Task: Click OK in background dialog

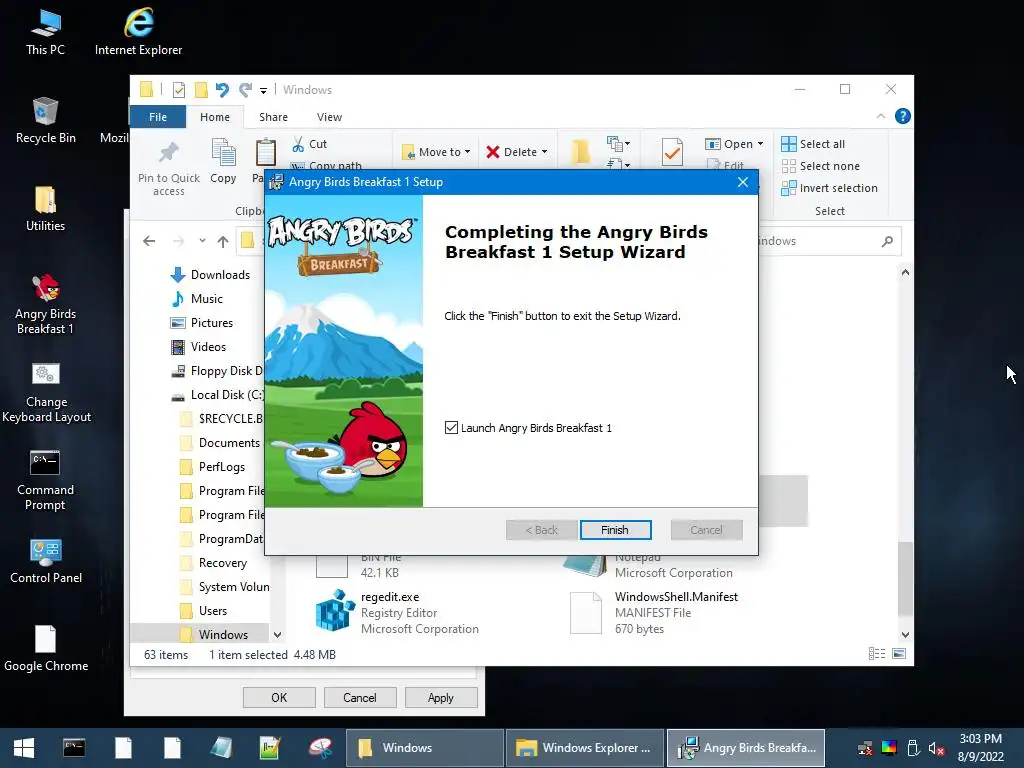Action: 279,697
